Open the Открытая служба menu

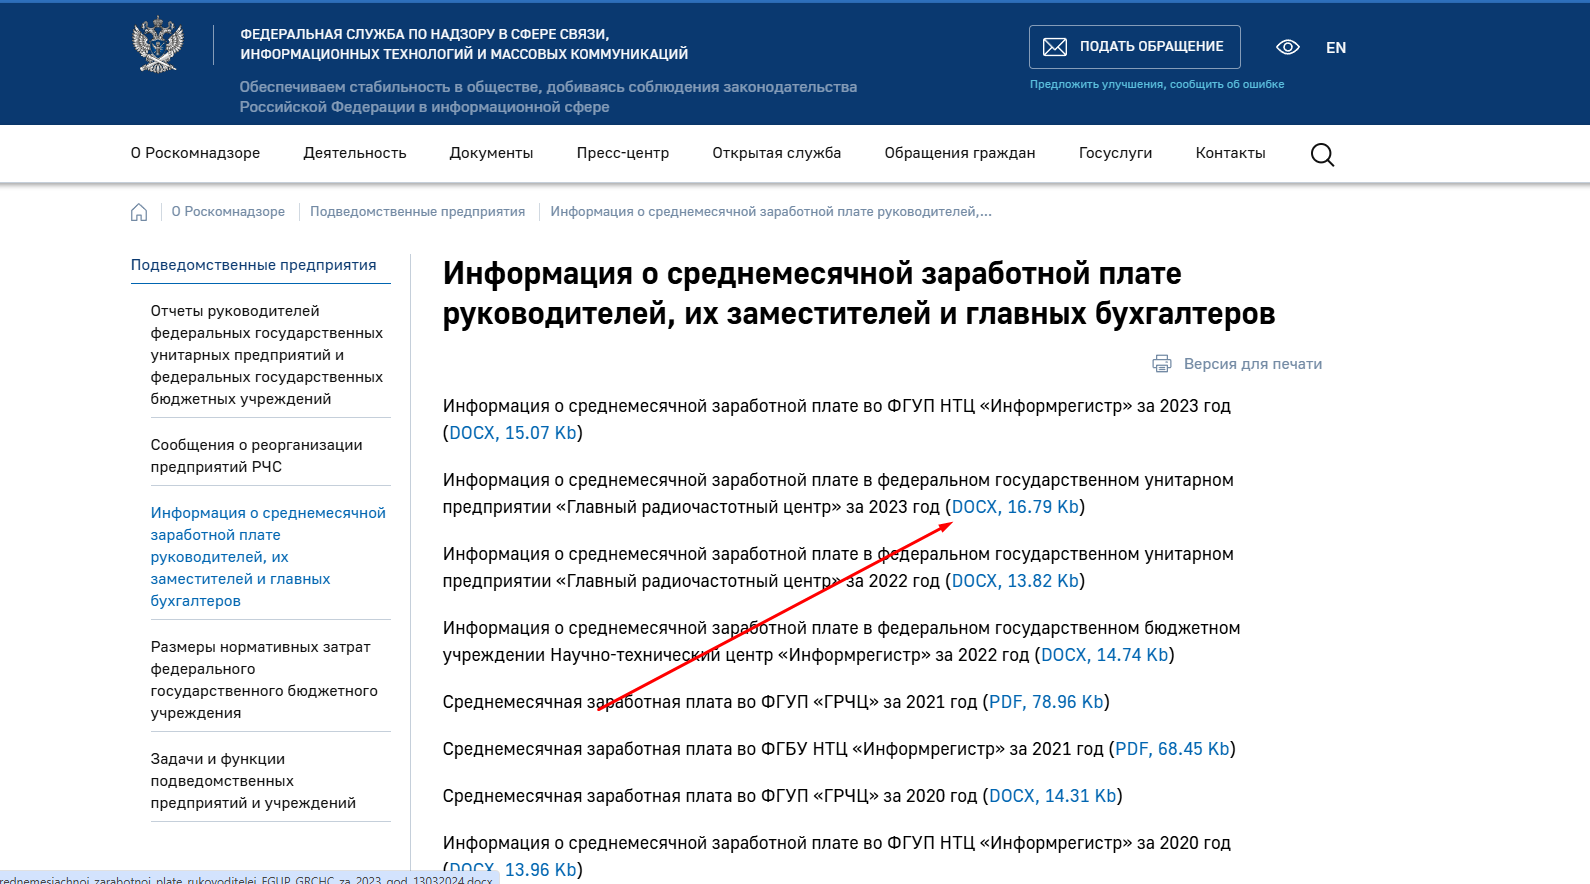point(777,153)
